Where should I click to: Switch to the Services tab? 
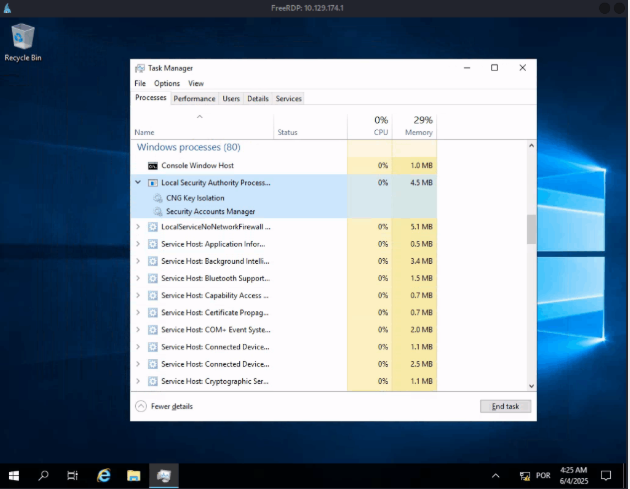click(288, 99)
